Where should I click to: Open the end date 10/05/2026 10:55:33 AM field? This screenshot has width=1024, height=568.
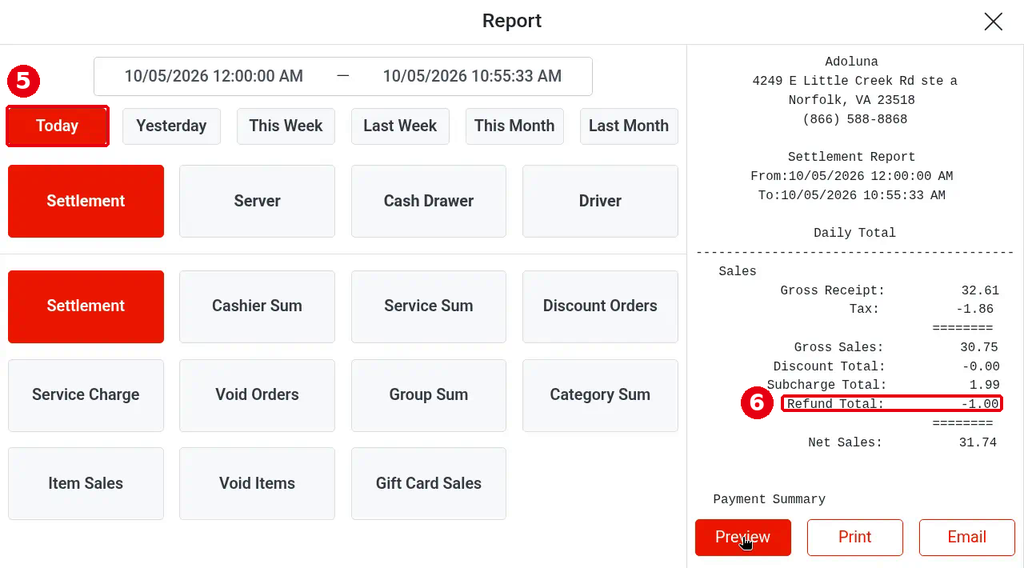point(472,76)
